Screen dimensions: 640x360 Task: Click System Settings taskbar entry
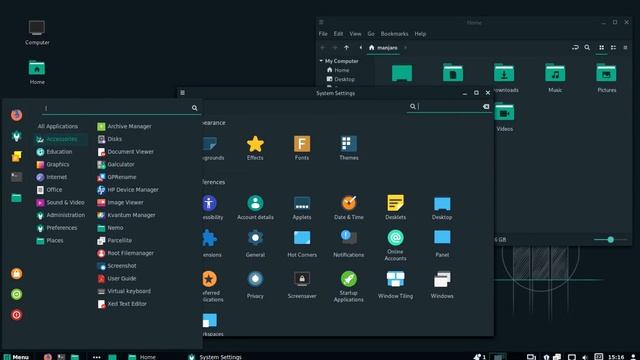(x=215, y=357)
